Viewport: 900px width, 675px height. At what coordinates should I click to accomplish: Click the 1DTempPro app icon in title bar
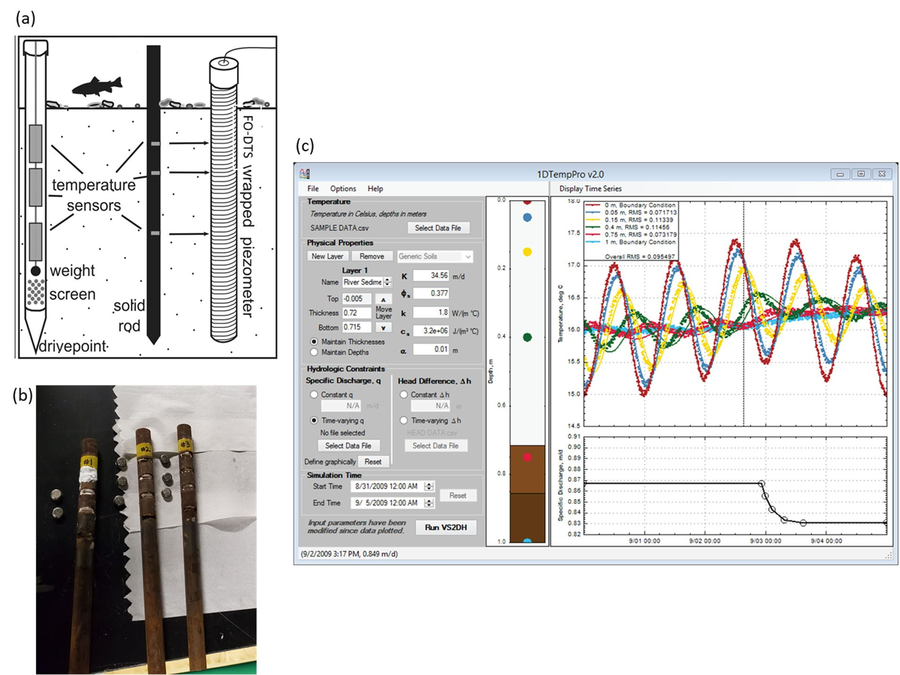[x=303, y=173]
